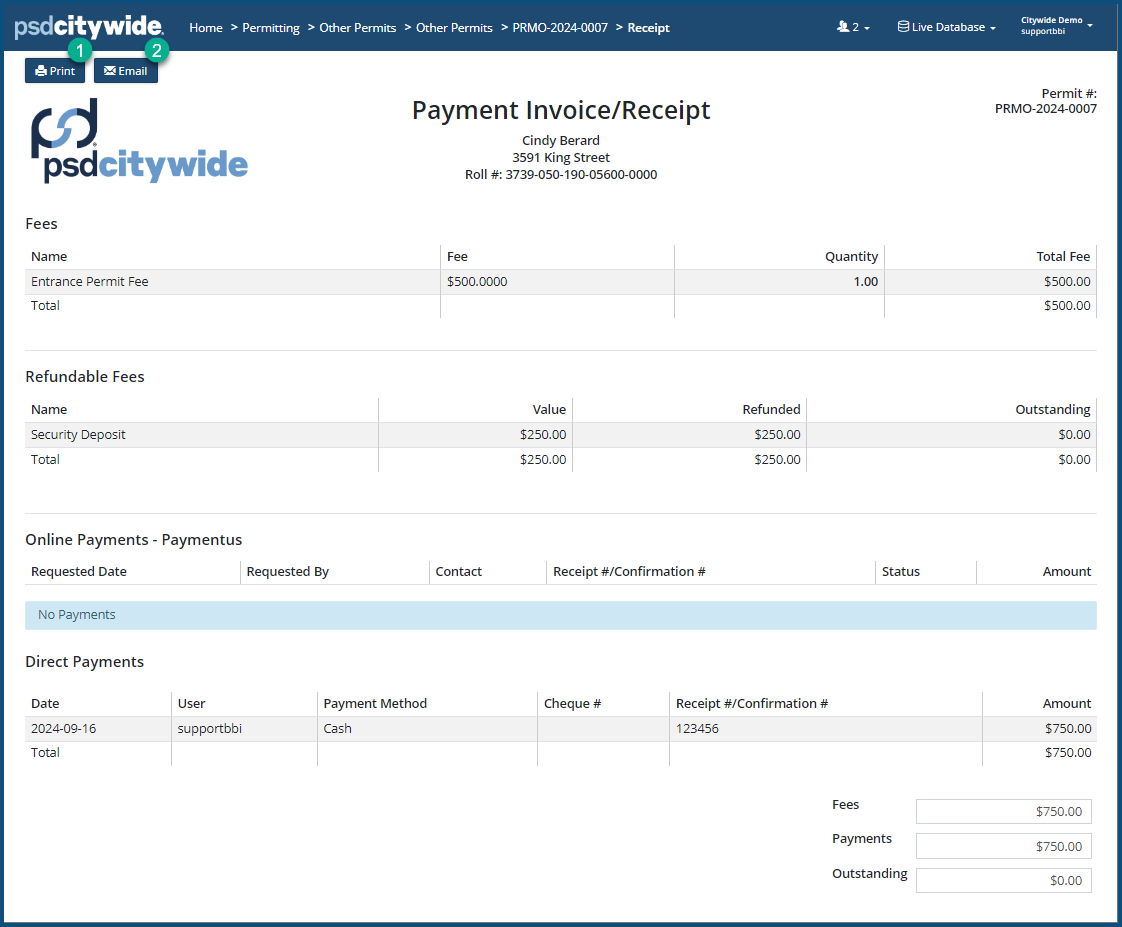Click the Email button

pos(126,71)
